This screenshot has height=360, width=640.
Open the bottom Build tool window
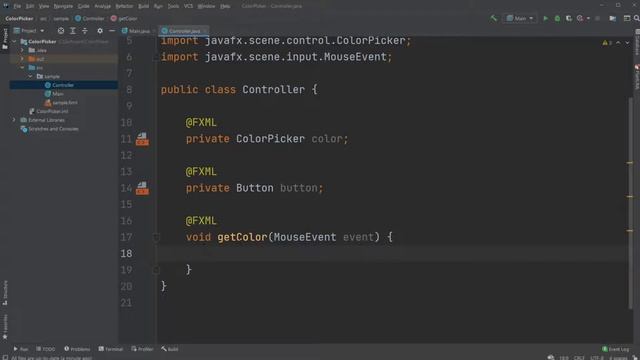[170, 349]
